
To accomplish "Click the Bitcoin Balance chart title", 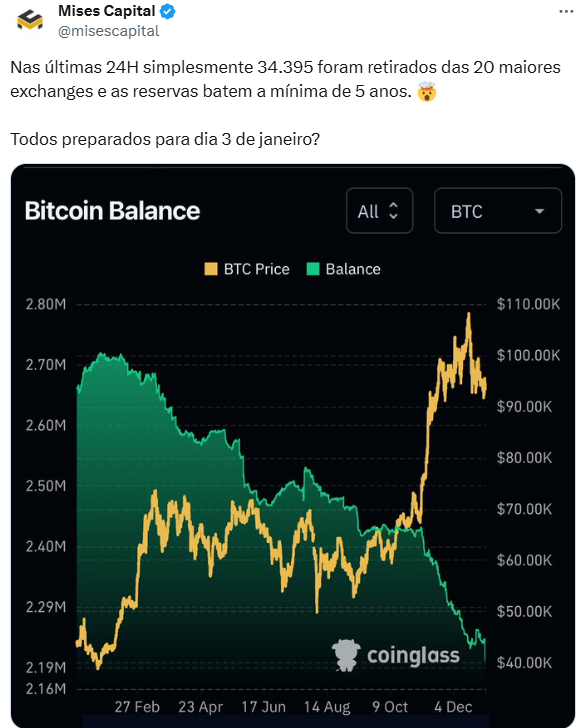I will point(112,211).
